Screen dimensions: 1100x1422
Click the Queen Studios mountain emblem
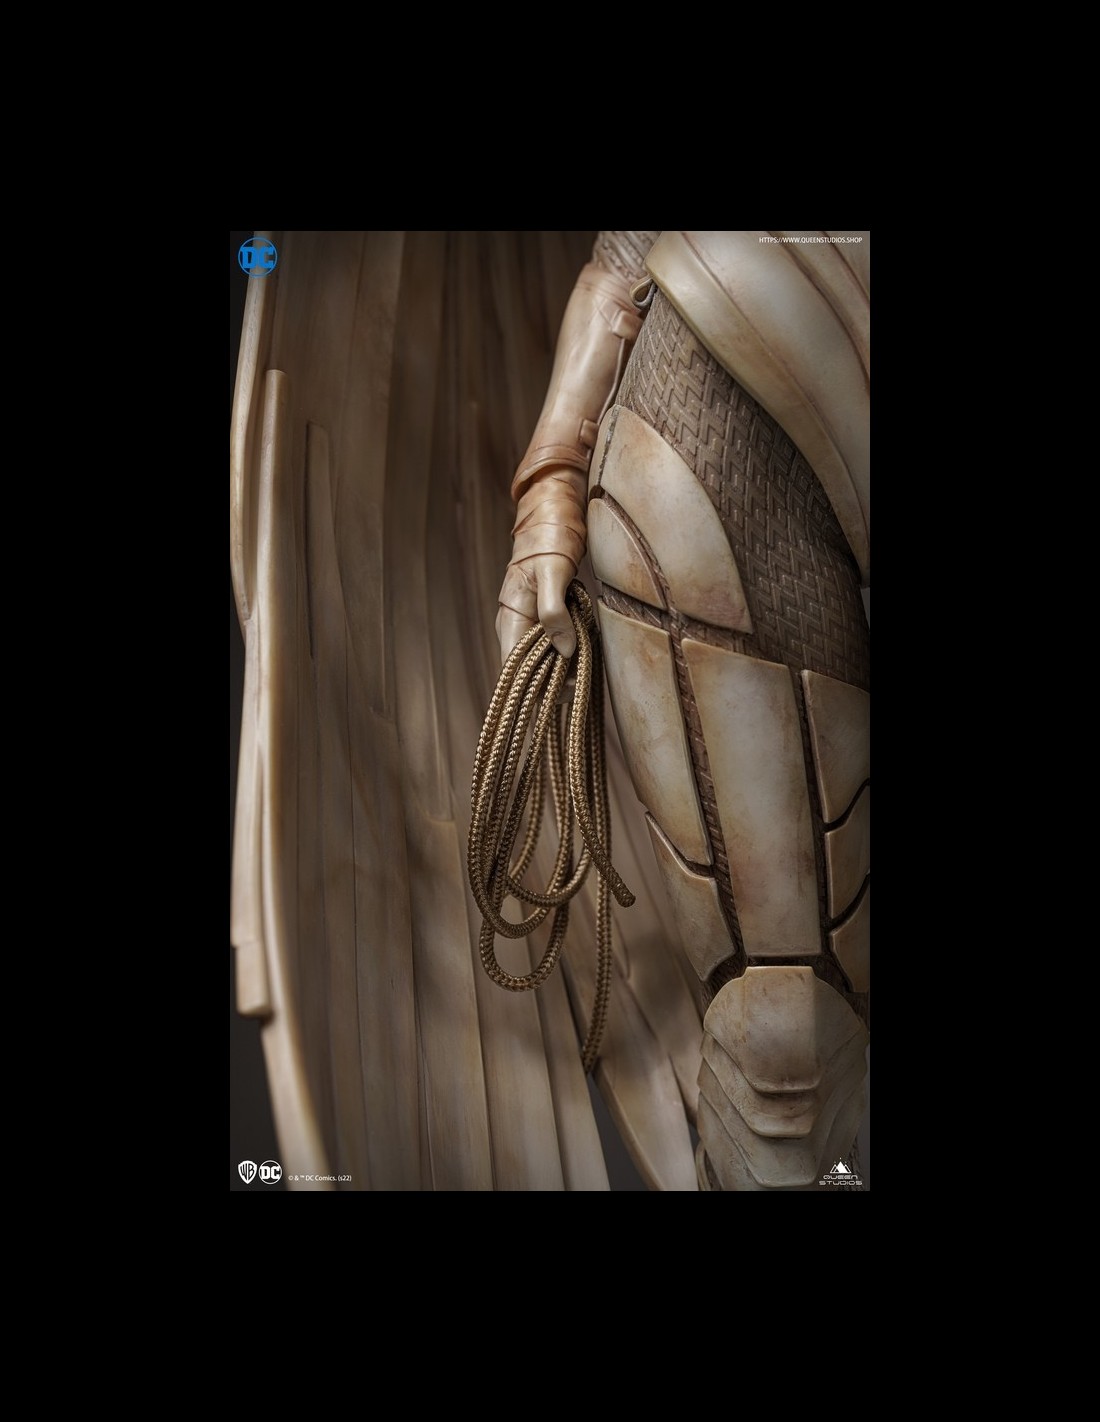[x=840, y=1166]
